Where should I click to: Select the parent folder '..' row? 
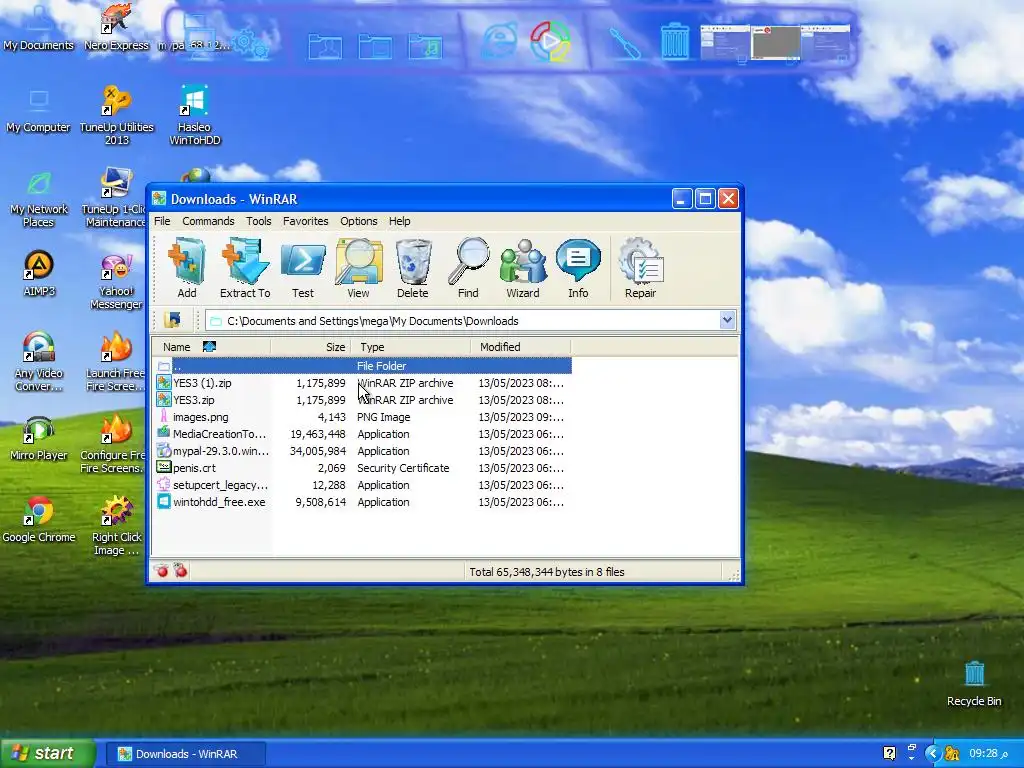pyautogui.click(x=363, y=366)
